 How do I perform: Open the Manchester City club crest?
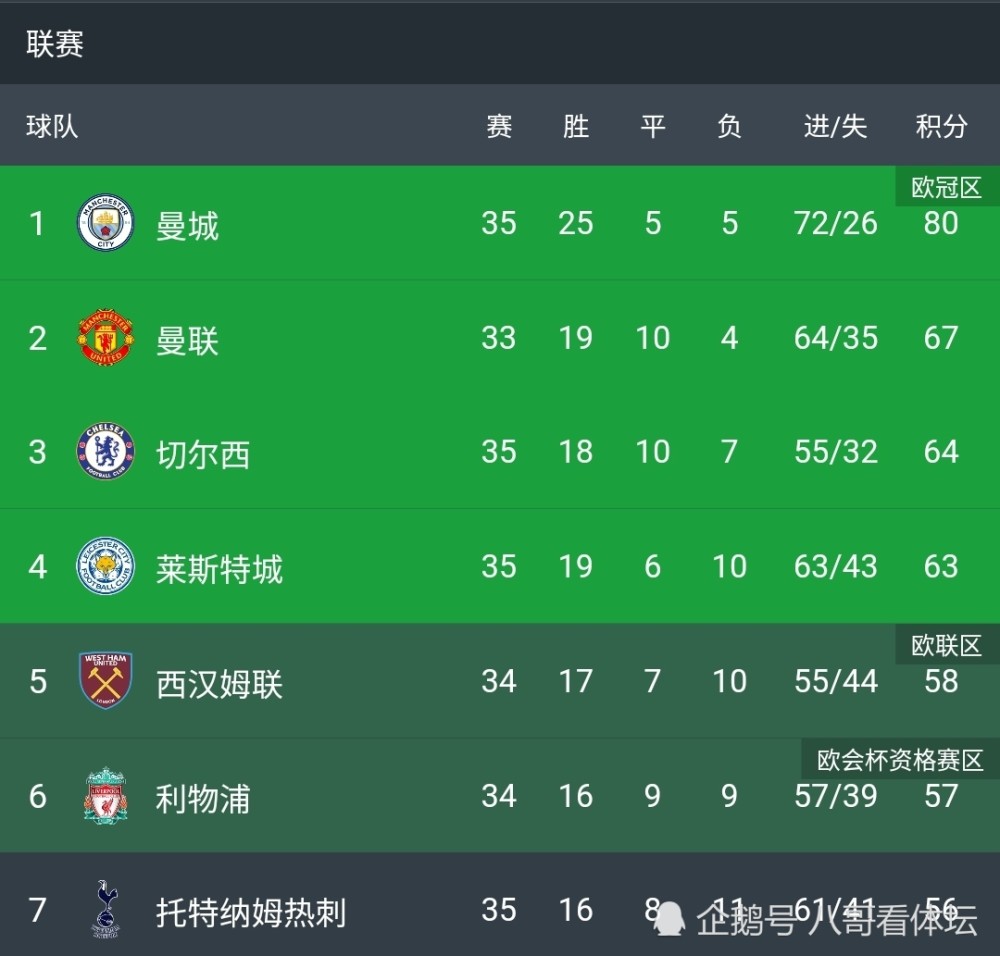[105, 223]
